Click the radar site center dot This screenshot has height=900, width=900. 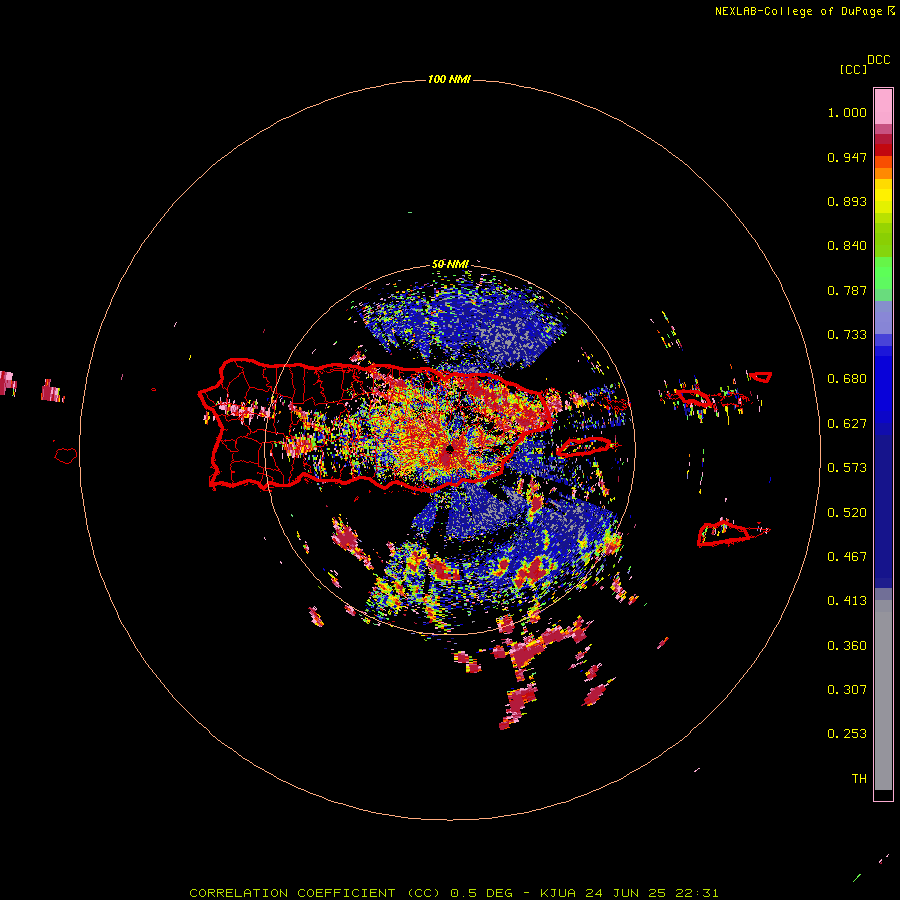tap(451, 448)
